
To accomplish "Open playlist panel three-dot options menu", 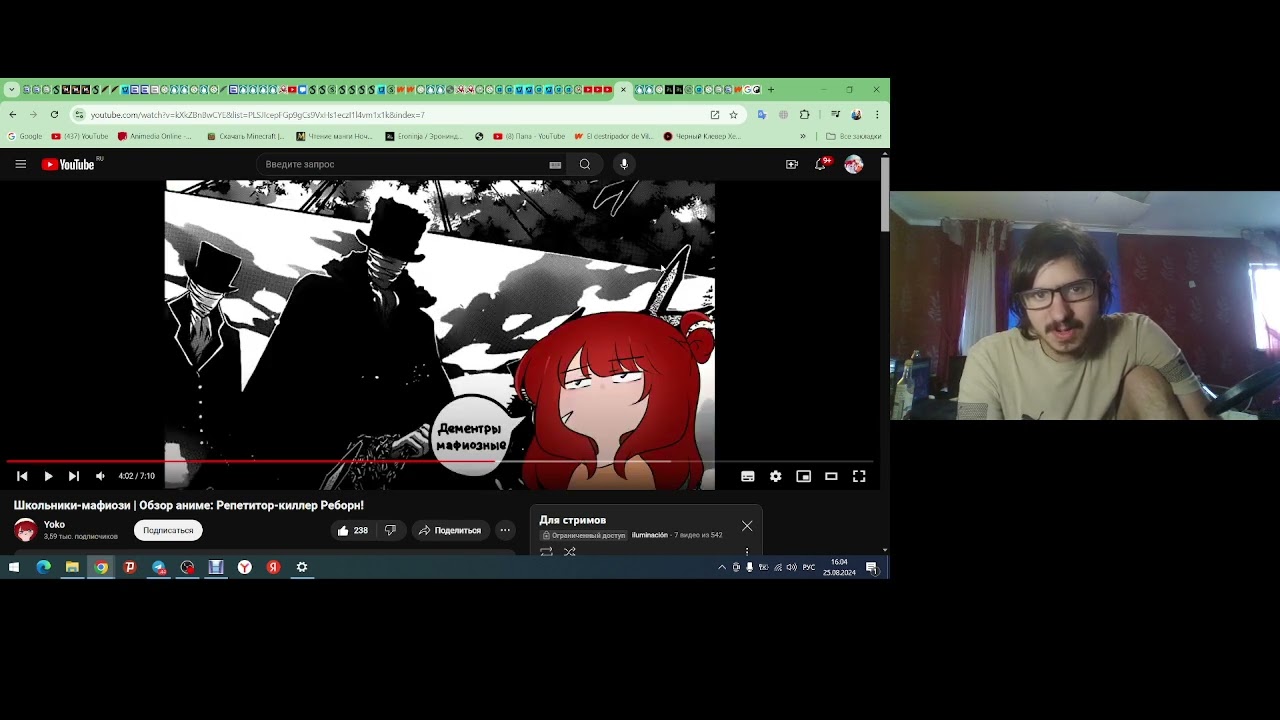I will (x=747, y=551).
